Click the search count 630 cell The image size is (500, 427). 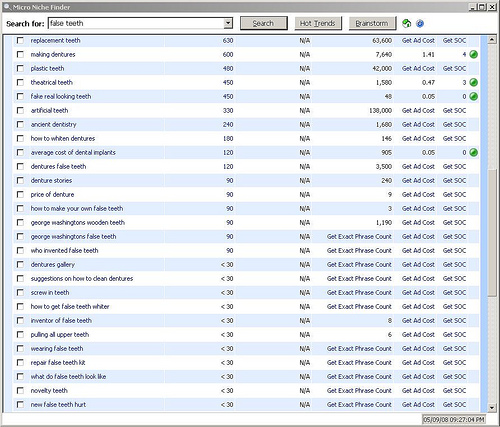coord(228,40)
